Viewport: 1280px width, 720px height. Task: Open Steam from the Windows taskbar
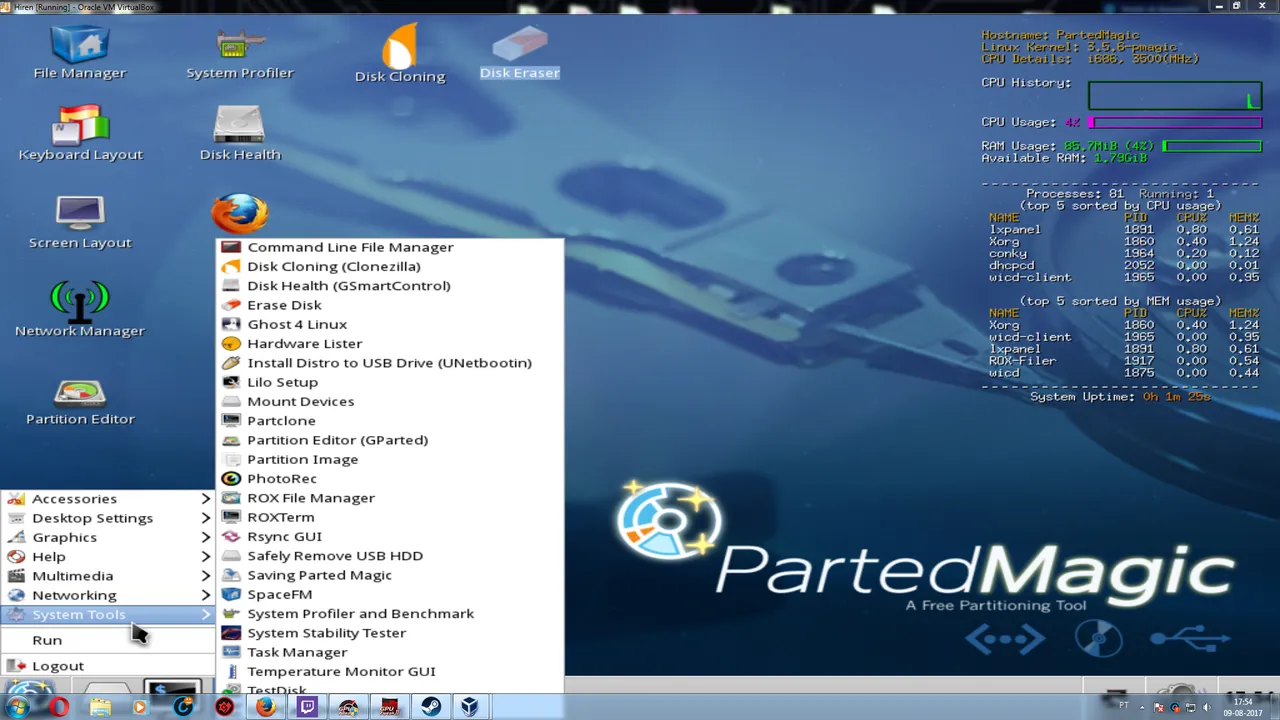click(430, 707)
